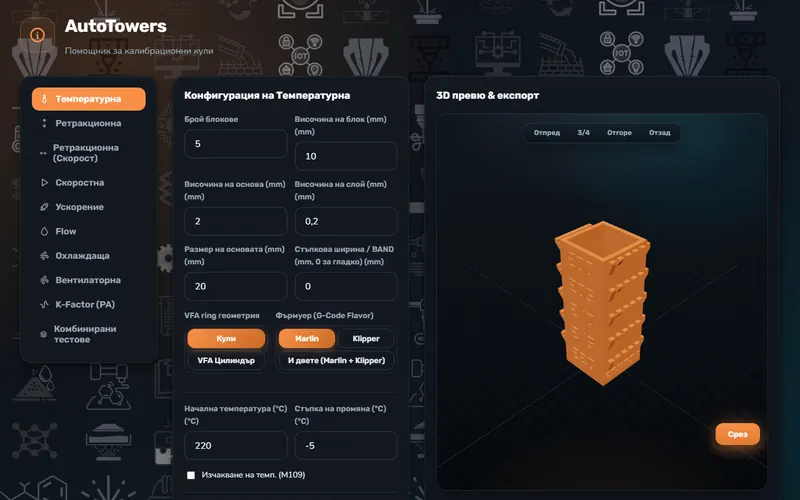Pick И двете (Marlin + Klipper) option
Screen dimensions: 800x500
coord(336,360)
